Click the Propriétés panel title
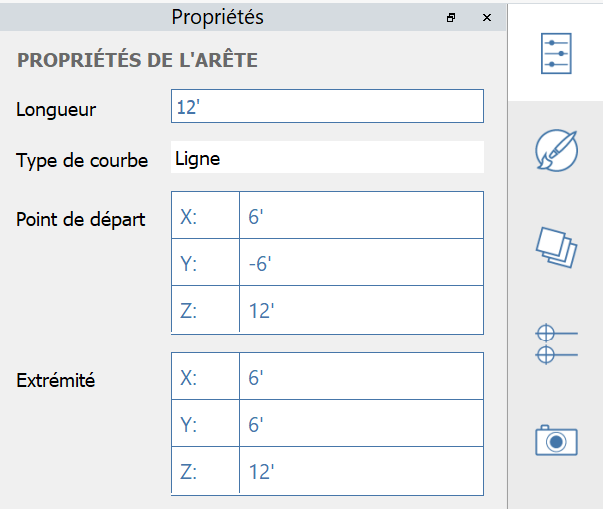Viewport: 603px width, 509px height. click(217, 17)
